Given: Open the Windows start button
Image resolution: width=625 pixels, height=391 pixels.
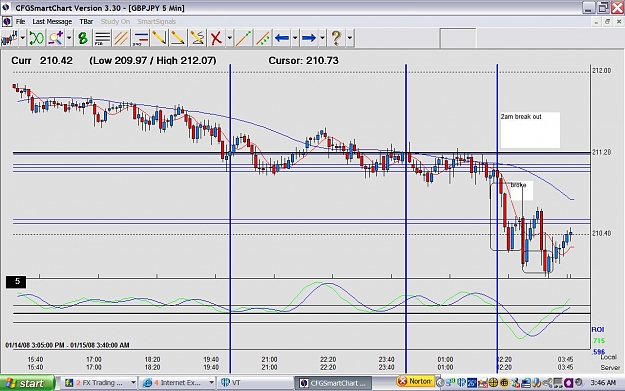Looking at the screenshot, I should pos(28,383).
